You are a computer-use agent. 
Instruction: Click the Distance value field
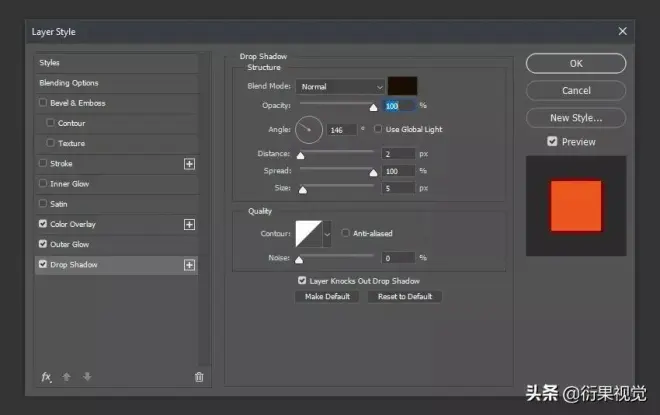(399, 154)
